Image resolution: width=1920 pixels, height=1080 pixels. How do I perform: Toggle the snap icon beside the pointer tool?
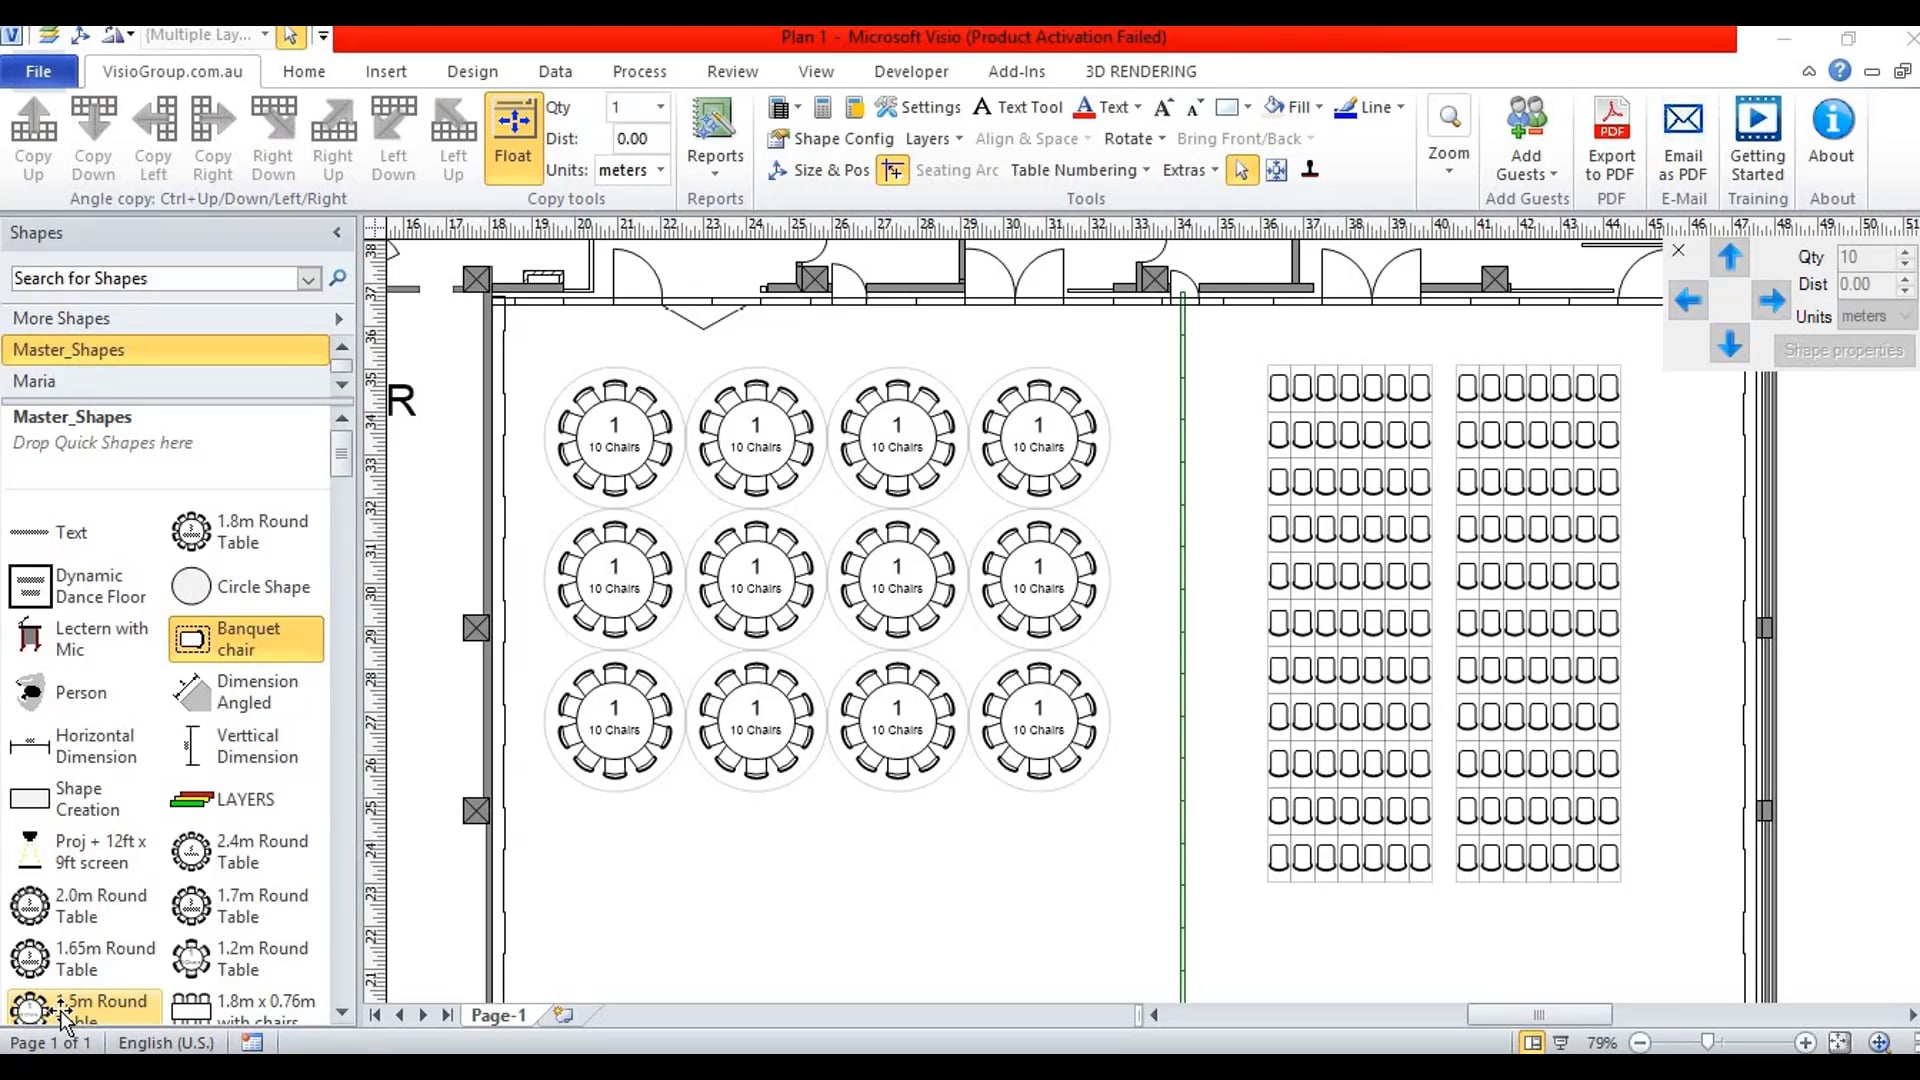[1277, 170]
